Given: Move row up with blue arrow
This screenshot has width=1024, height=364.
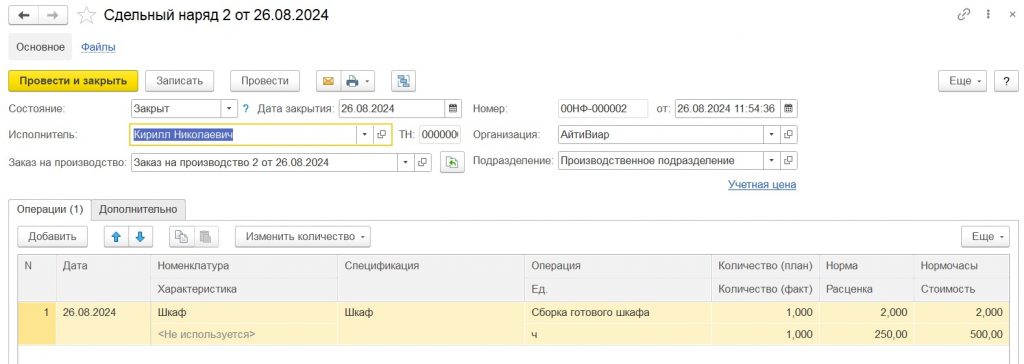Looking at the screenshot, I should click(x=116, y=237).
